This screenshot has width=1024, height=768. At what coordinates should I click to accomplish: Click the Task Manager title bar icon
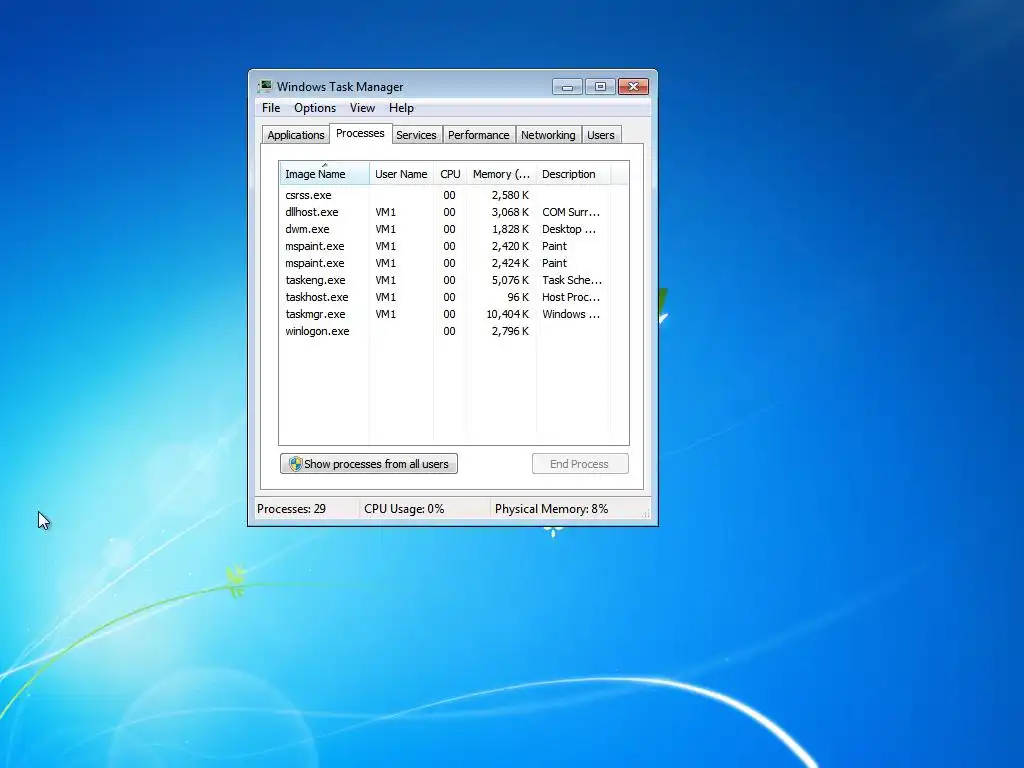[x=264, y=86]
